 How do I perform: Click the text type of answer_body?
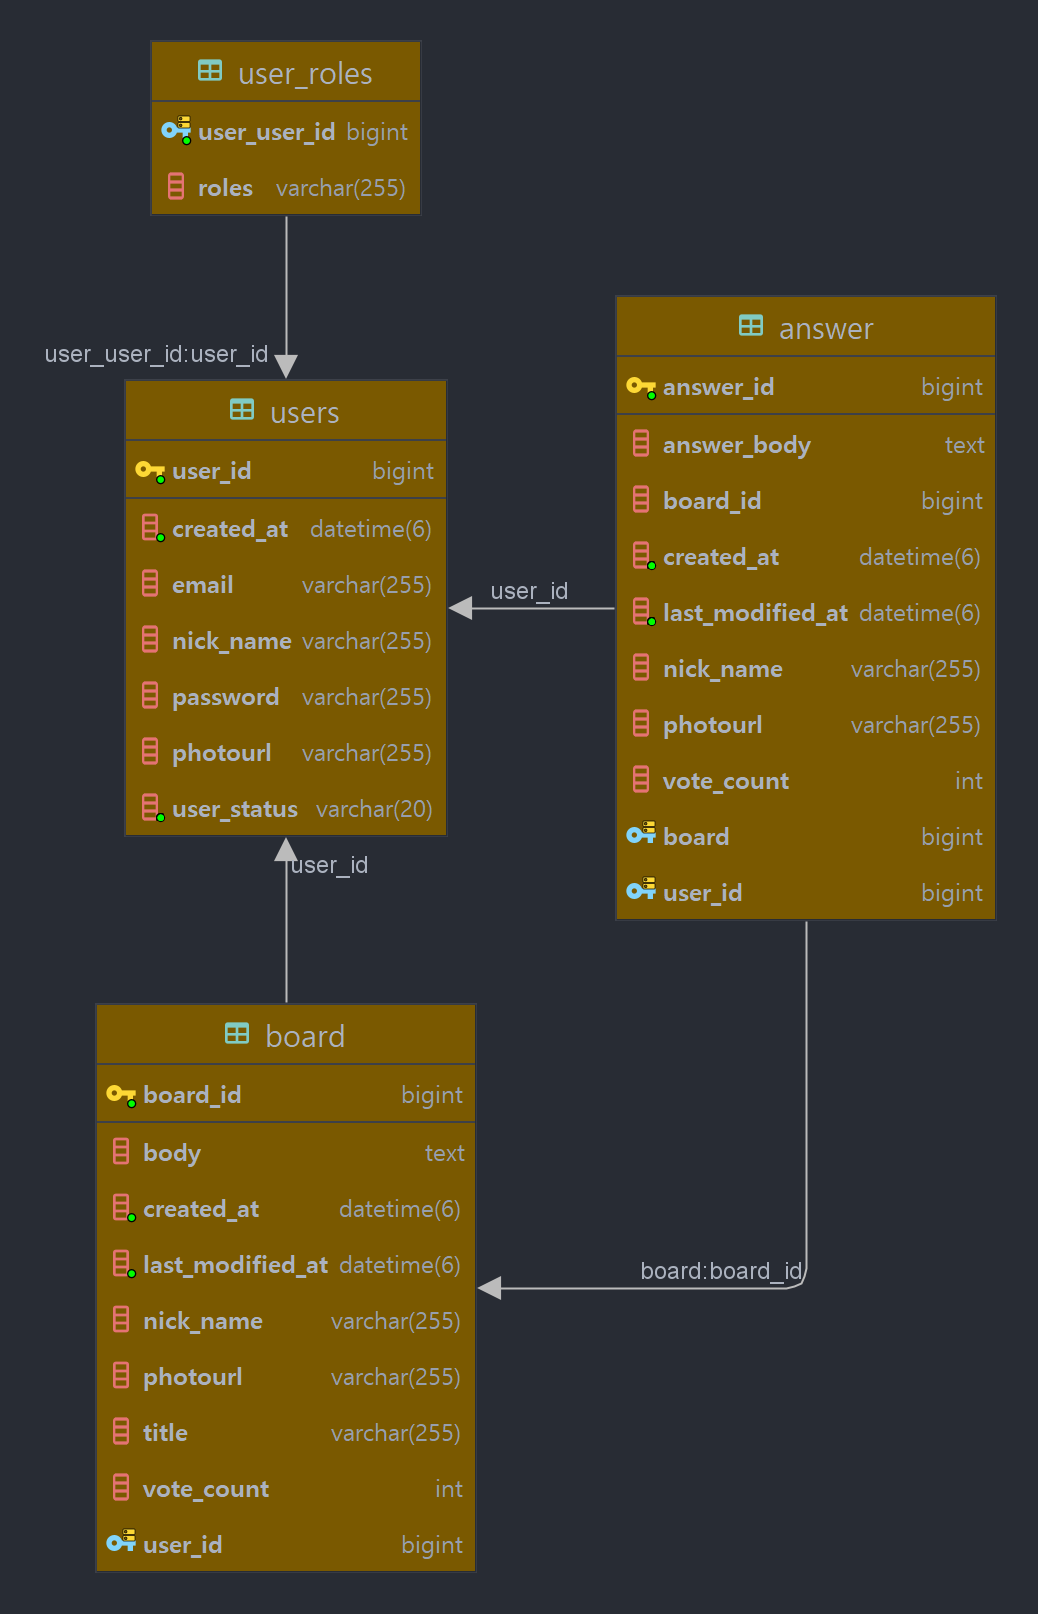coord(965,445)
